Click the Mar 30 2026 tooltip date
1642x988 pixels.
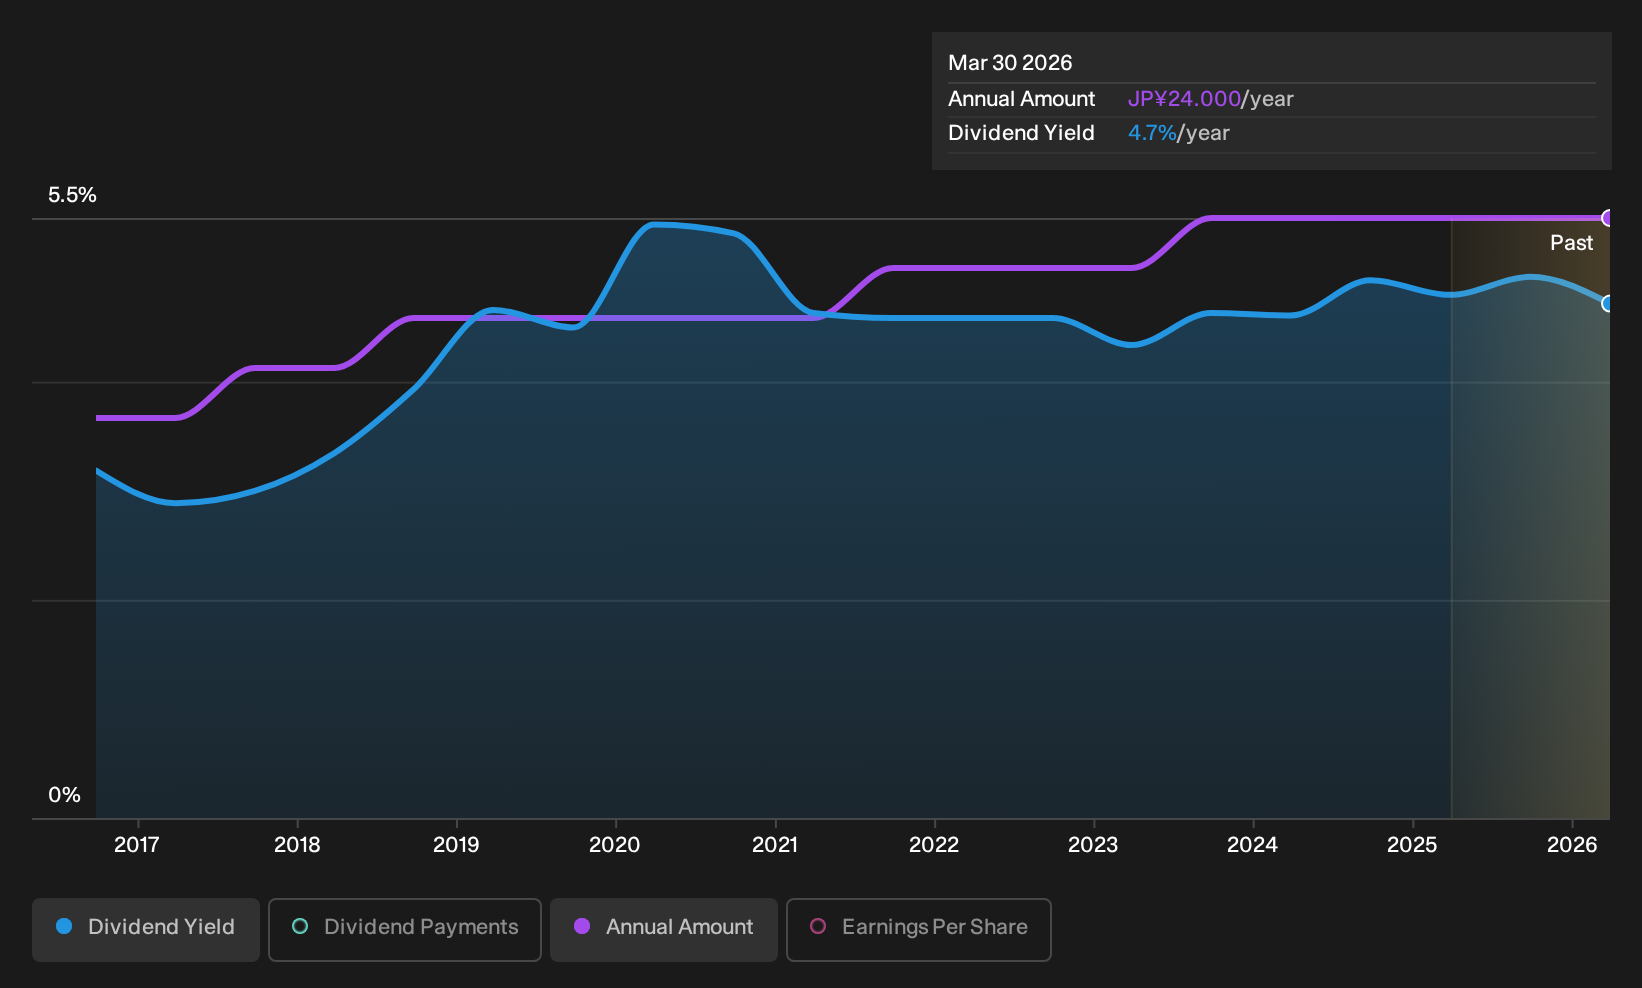click(1010, 63)
